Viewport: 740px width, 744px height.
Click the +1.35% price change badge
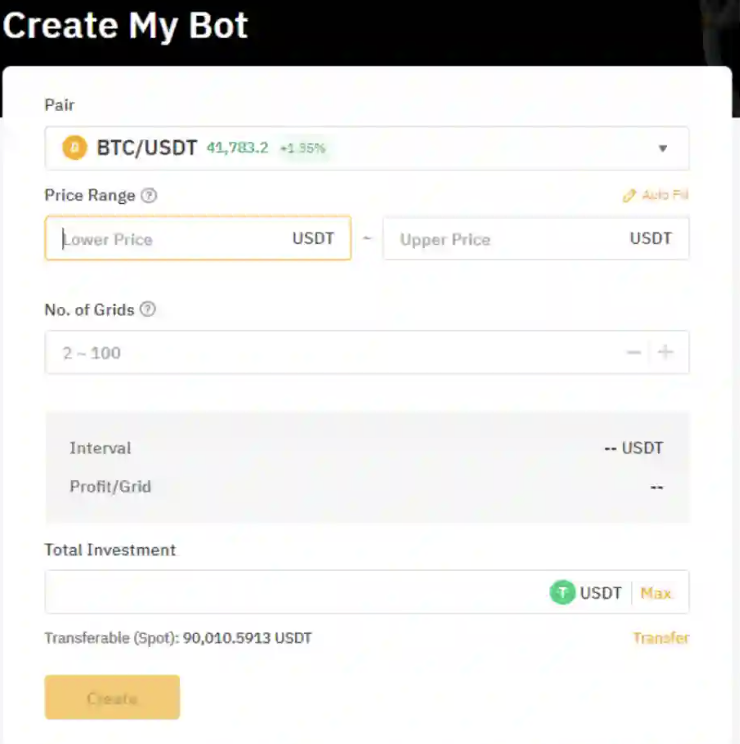(x=303, y=149)
